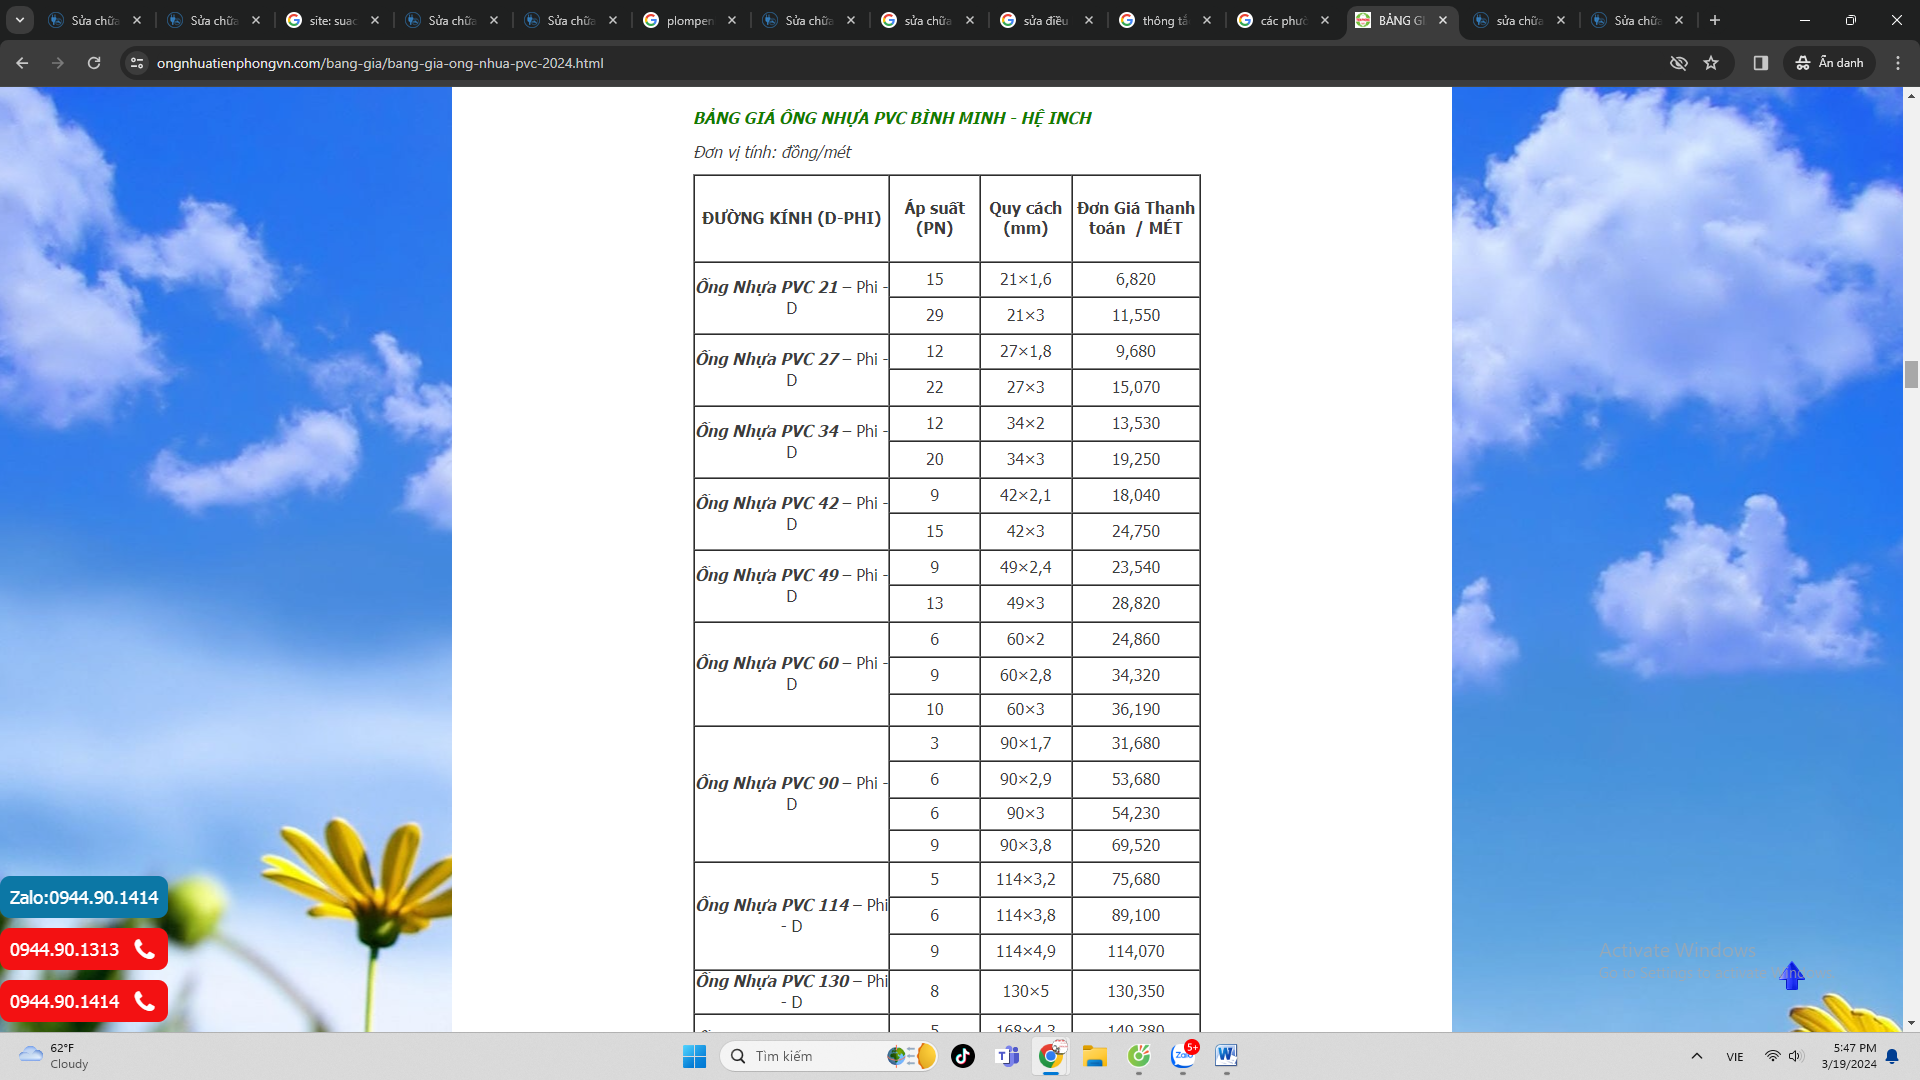Click the VIE language indicator
The image size is (1920, 1080).
[1735, 1057]
